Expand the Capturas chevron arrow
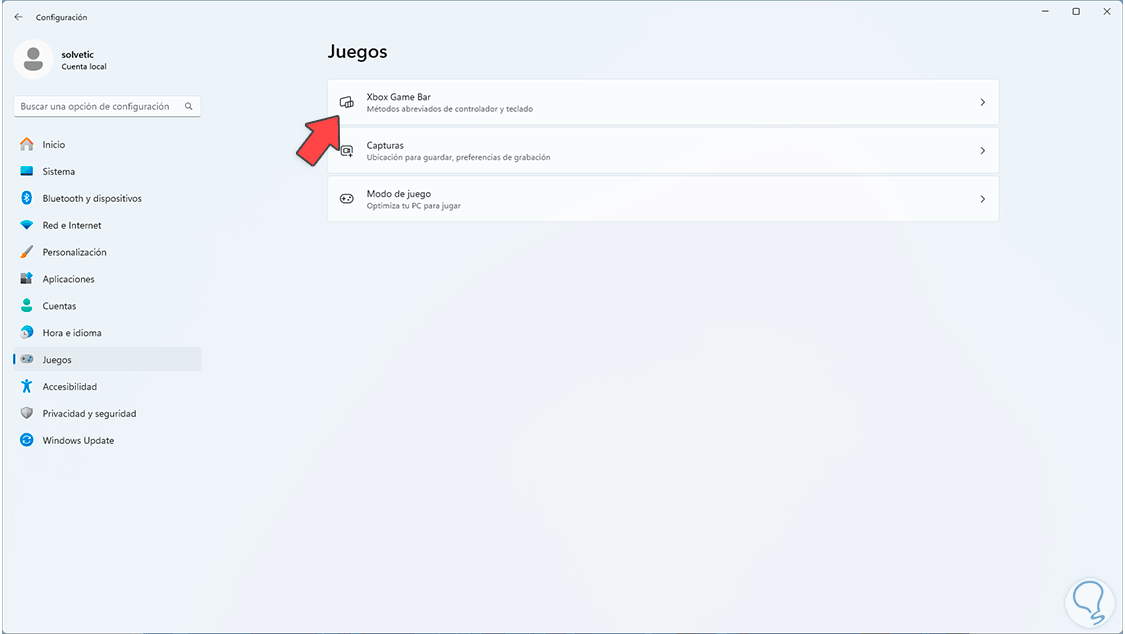Viewport: 1125px width, 634px height. [x=982, y=151]
